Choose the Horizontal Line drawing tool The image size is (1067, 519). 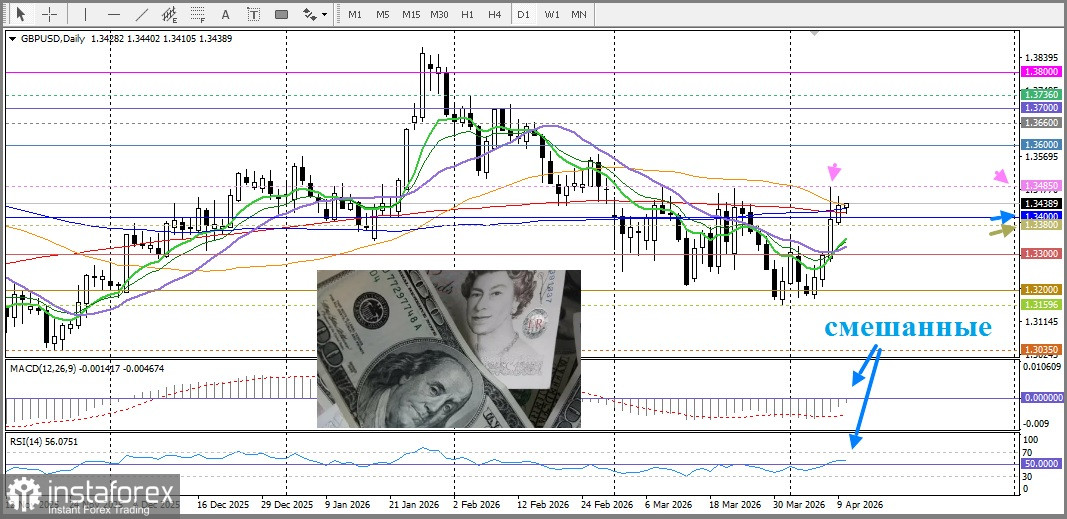click(114, 14)
